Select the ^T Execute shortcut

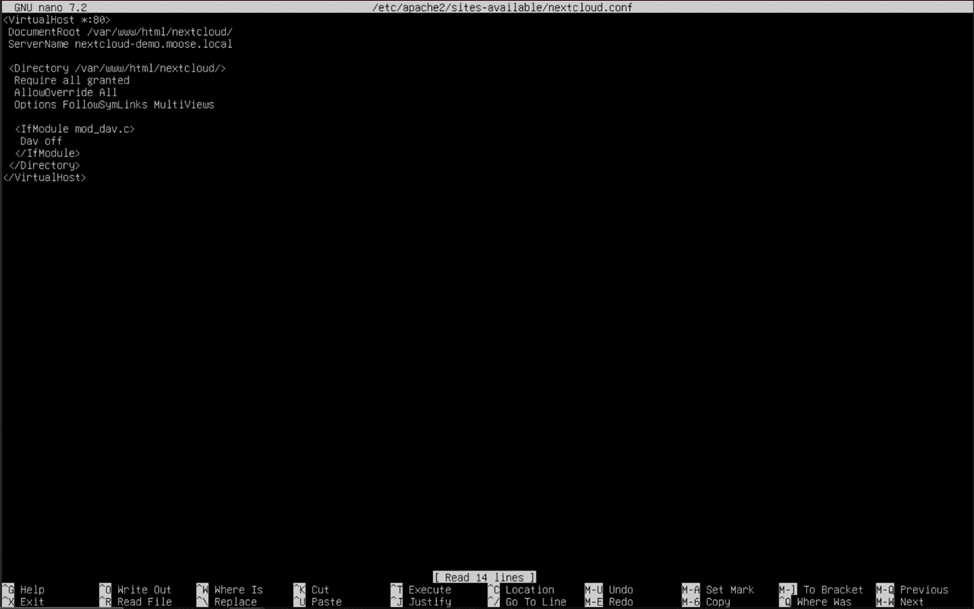(x=421, y=590)
